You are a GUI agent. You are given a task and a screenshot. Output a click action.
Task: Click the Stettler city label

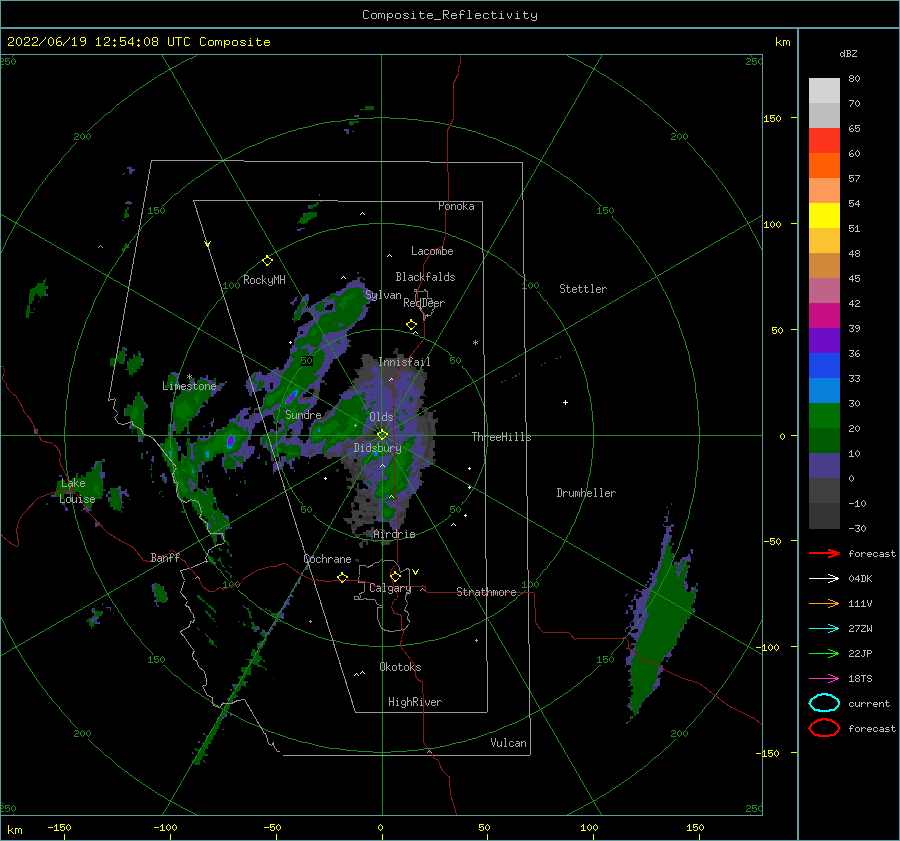point(583,289)
